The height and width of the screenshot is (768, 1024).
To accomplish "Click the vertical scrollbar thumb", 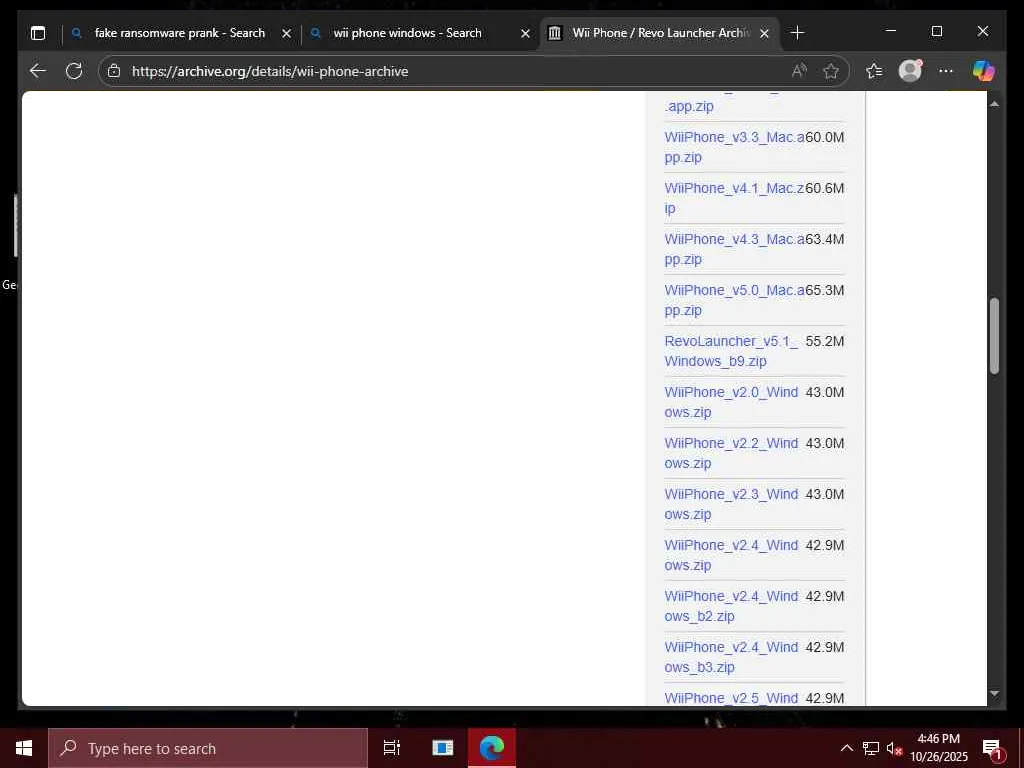I will click(994, 336).
